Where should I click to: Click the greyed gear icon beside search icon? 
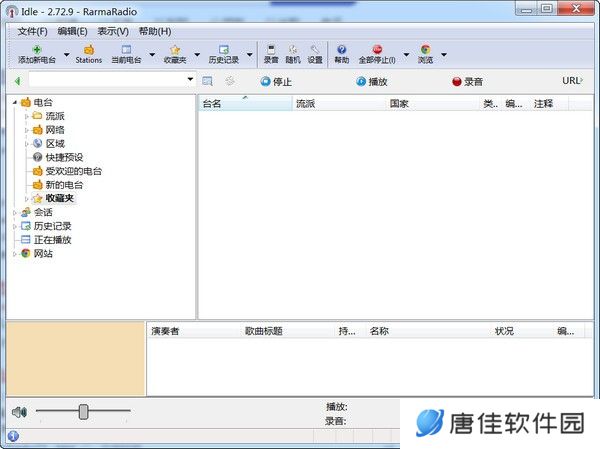230,81
